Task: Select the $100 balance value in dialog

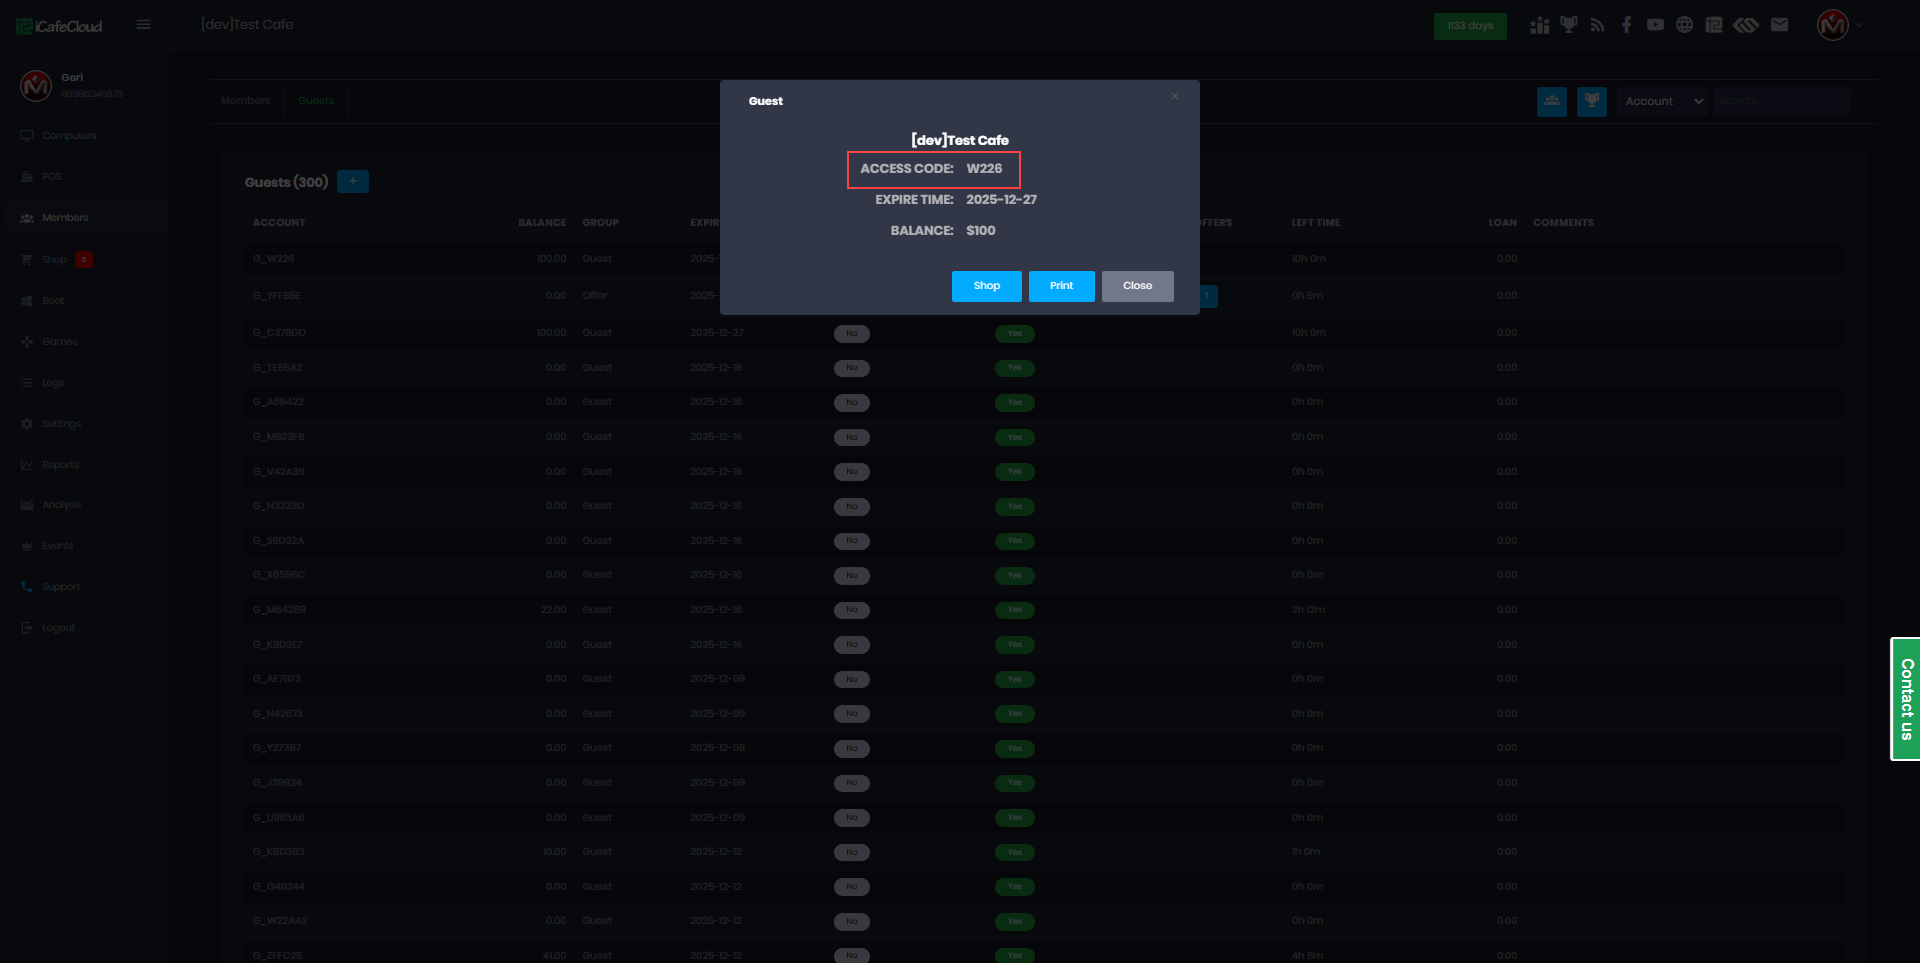Action: pyautogui.click(x=981, y=231)
